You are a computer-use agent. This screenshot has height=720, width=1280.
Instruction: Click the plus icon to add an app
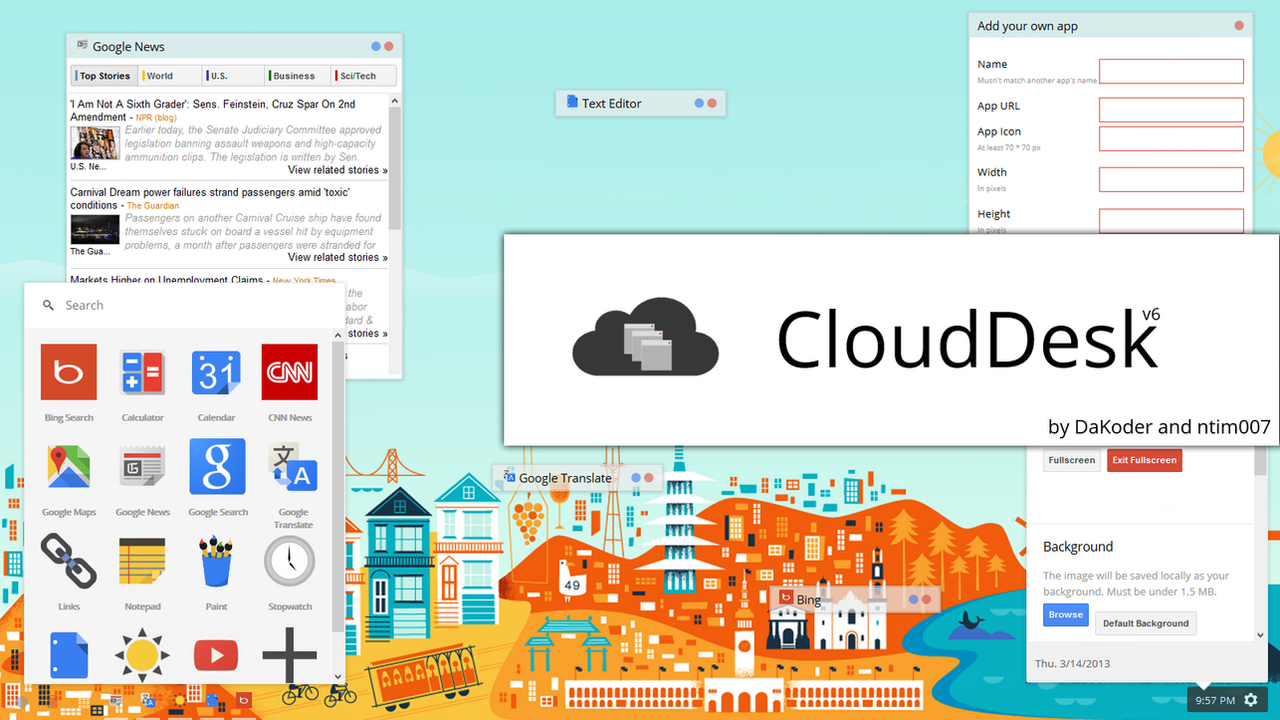[x=290, y=655]
